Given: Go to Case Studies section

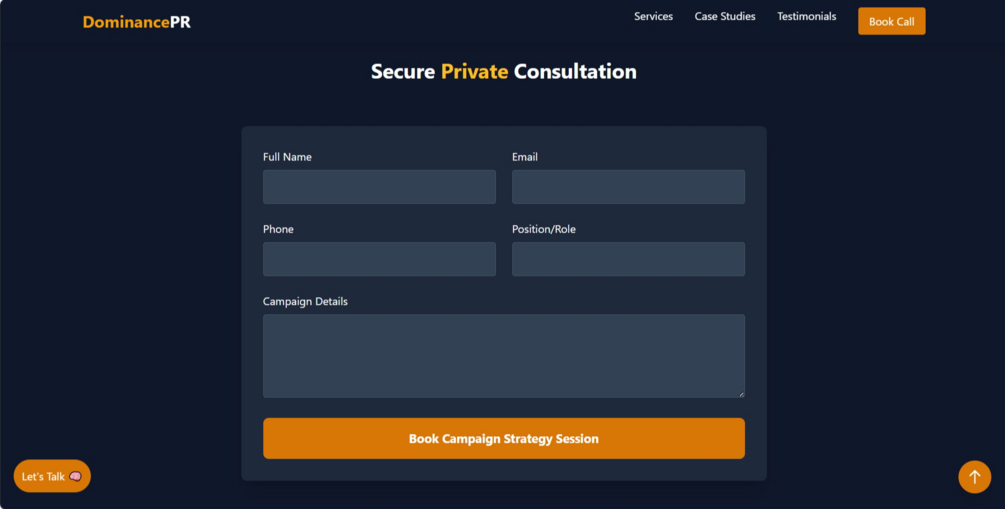Looking at the screenshot, I should pyautogui.click(x=725, y=16).
